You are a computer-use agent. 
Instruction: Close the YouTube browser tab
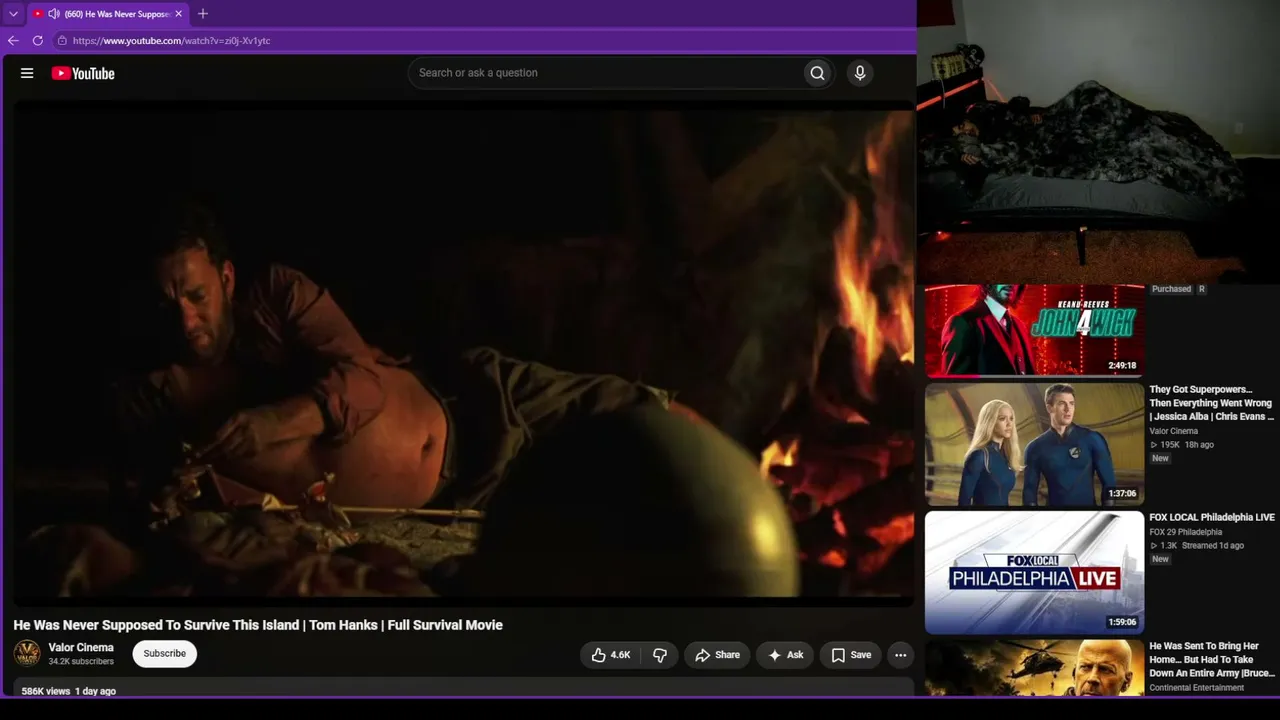coord(179,14)
